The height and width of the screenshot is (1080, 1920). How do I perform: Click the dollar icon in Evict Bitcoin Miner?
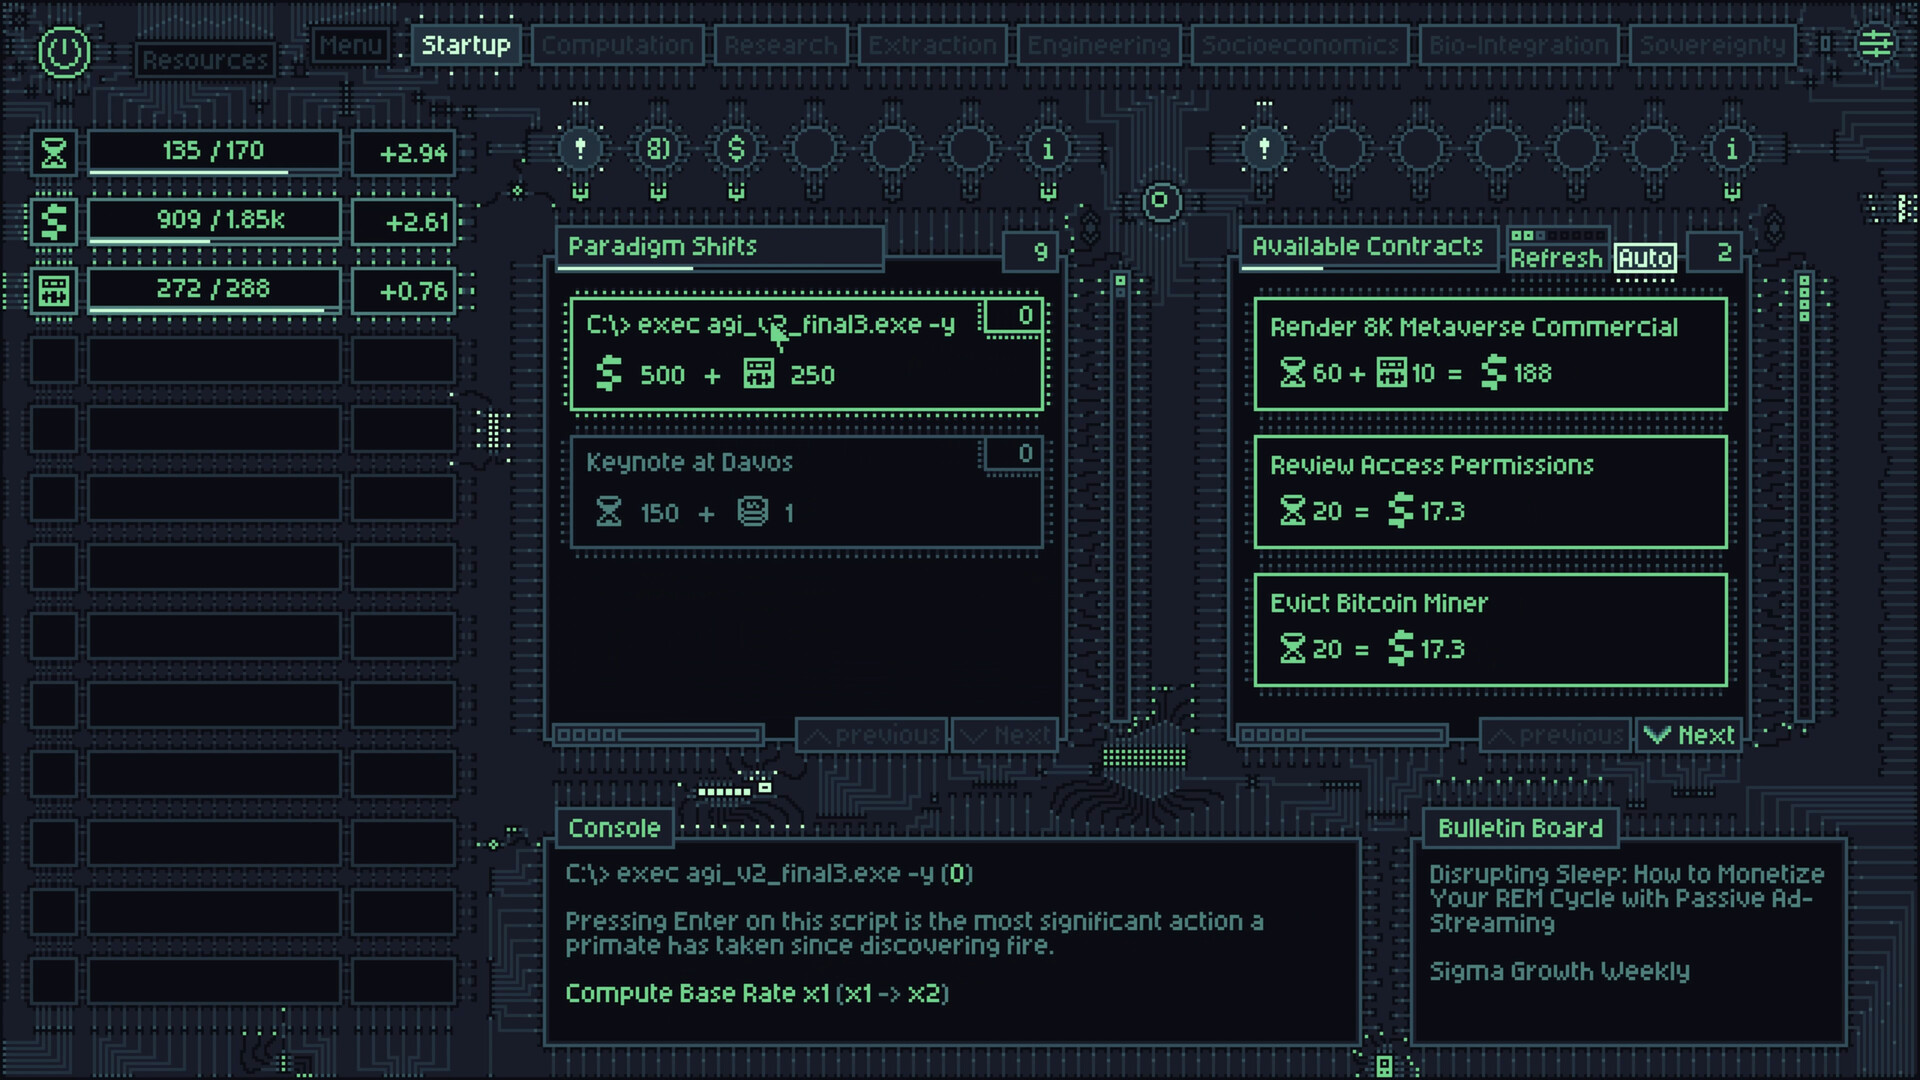click(x=1400, y=649)
